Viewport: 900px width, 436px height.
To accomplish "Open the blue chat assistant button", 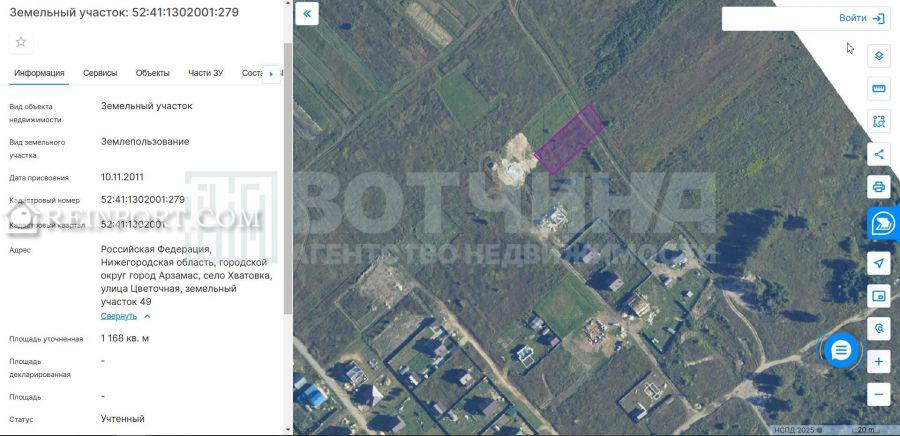I will coord(882,224).
